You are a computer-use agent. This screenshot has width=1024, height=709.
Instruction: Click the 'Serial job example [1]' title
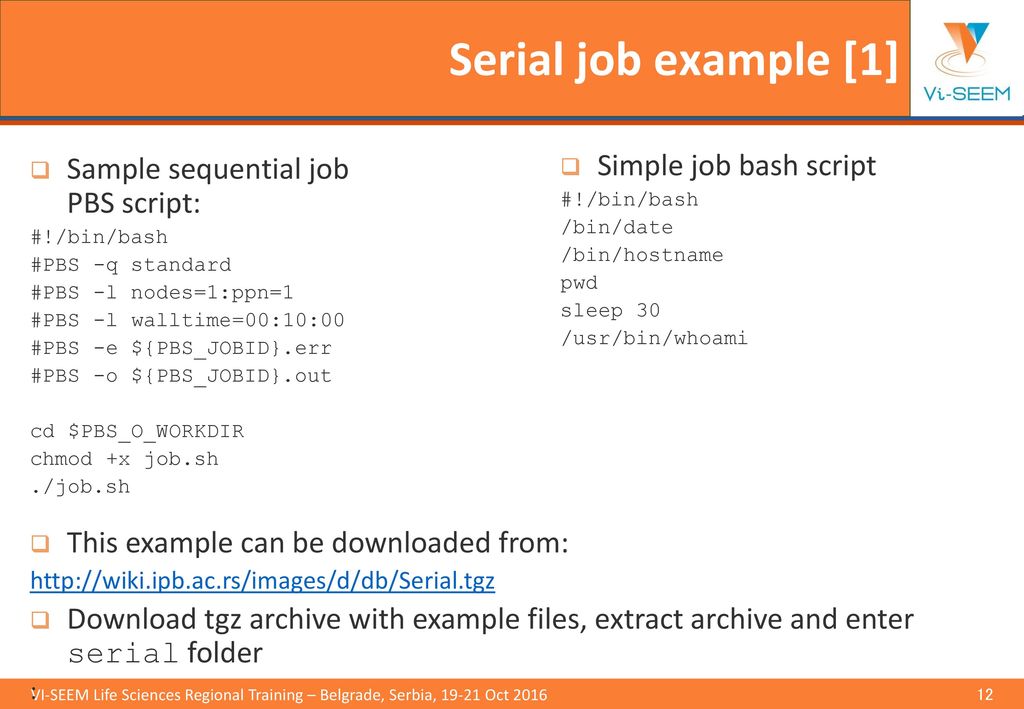673,59
